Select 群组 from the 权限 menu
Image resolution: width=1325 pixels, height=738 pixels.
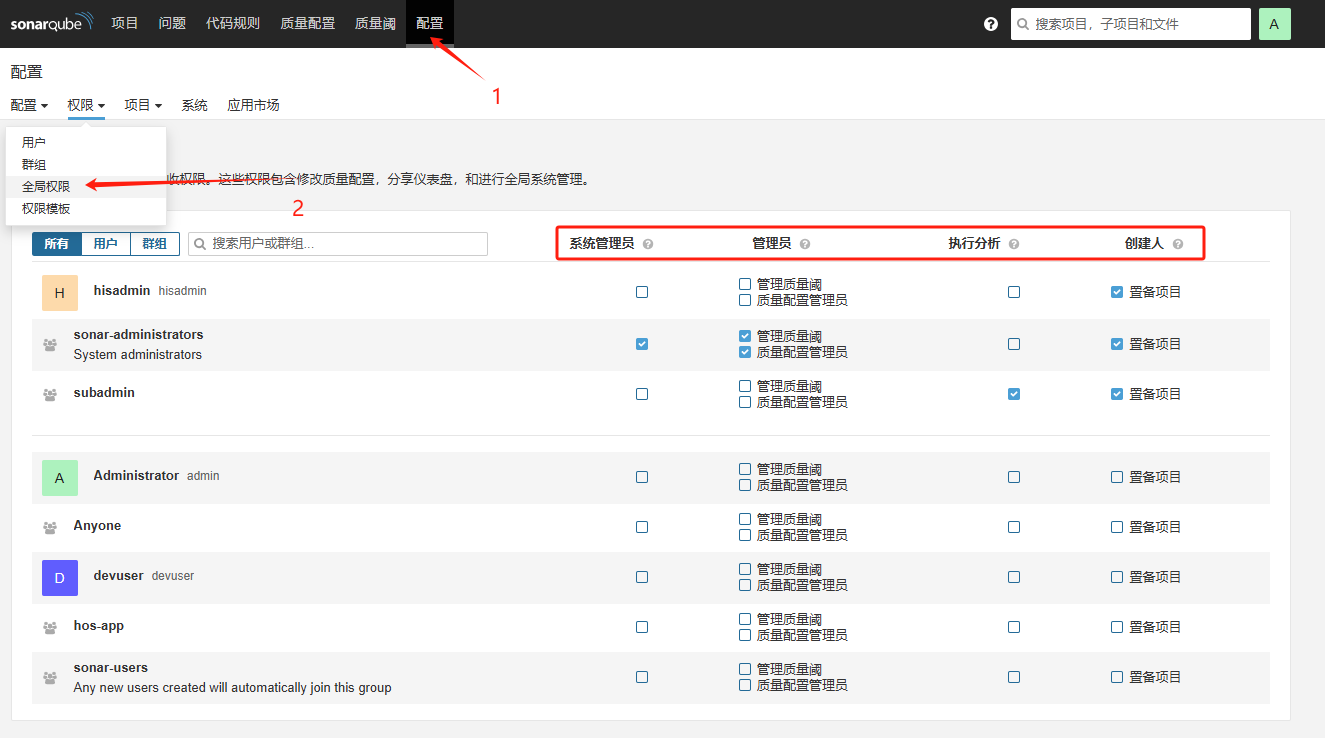coord(86,165)
